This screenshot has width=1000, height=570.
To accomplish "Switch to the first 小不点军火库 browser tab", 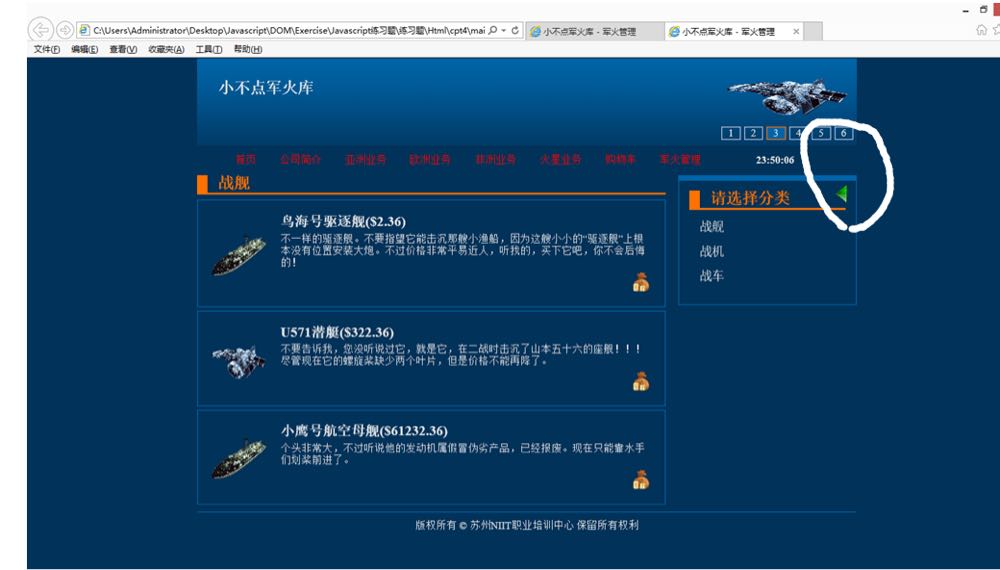I will pyautogui.click(x=594, y=31).
